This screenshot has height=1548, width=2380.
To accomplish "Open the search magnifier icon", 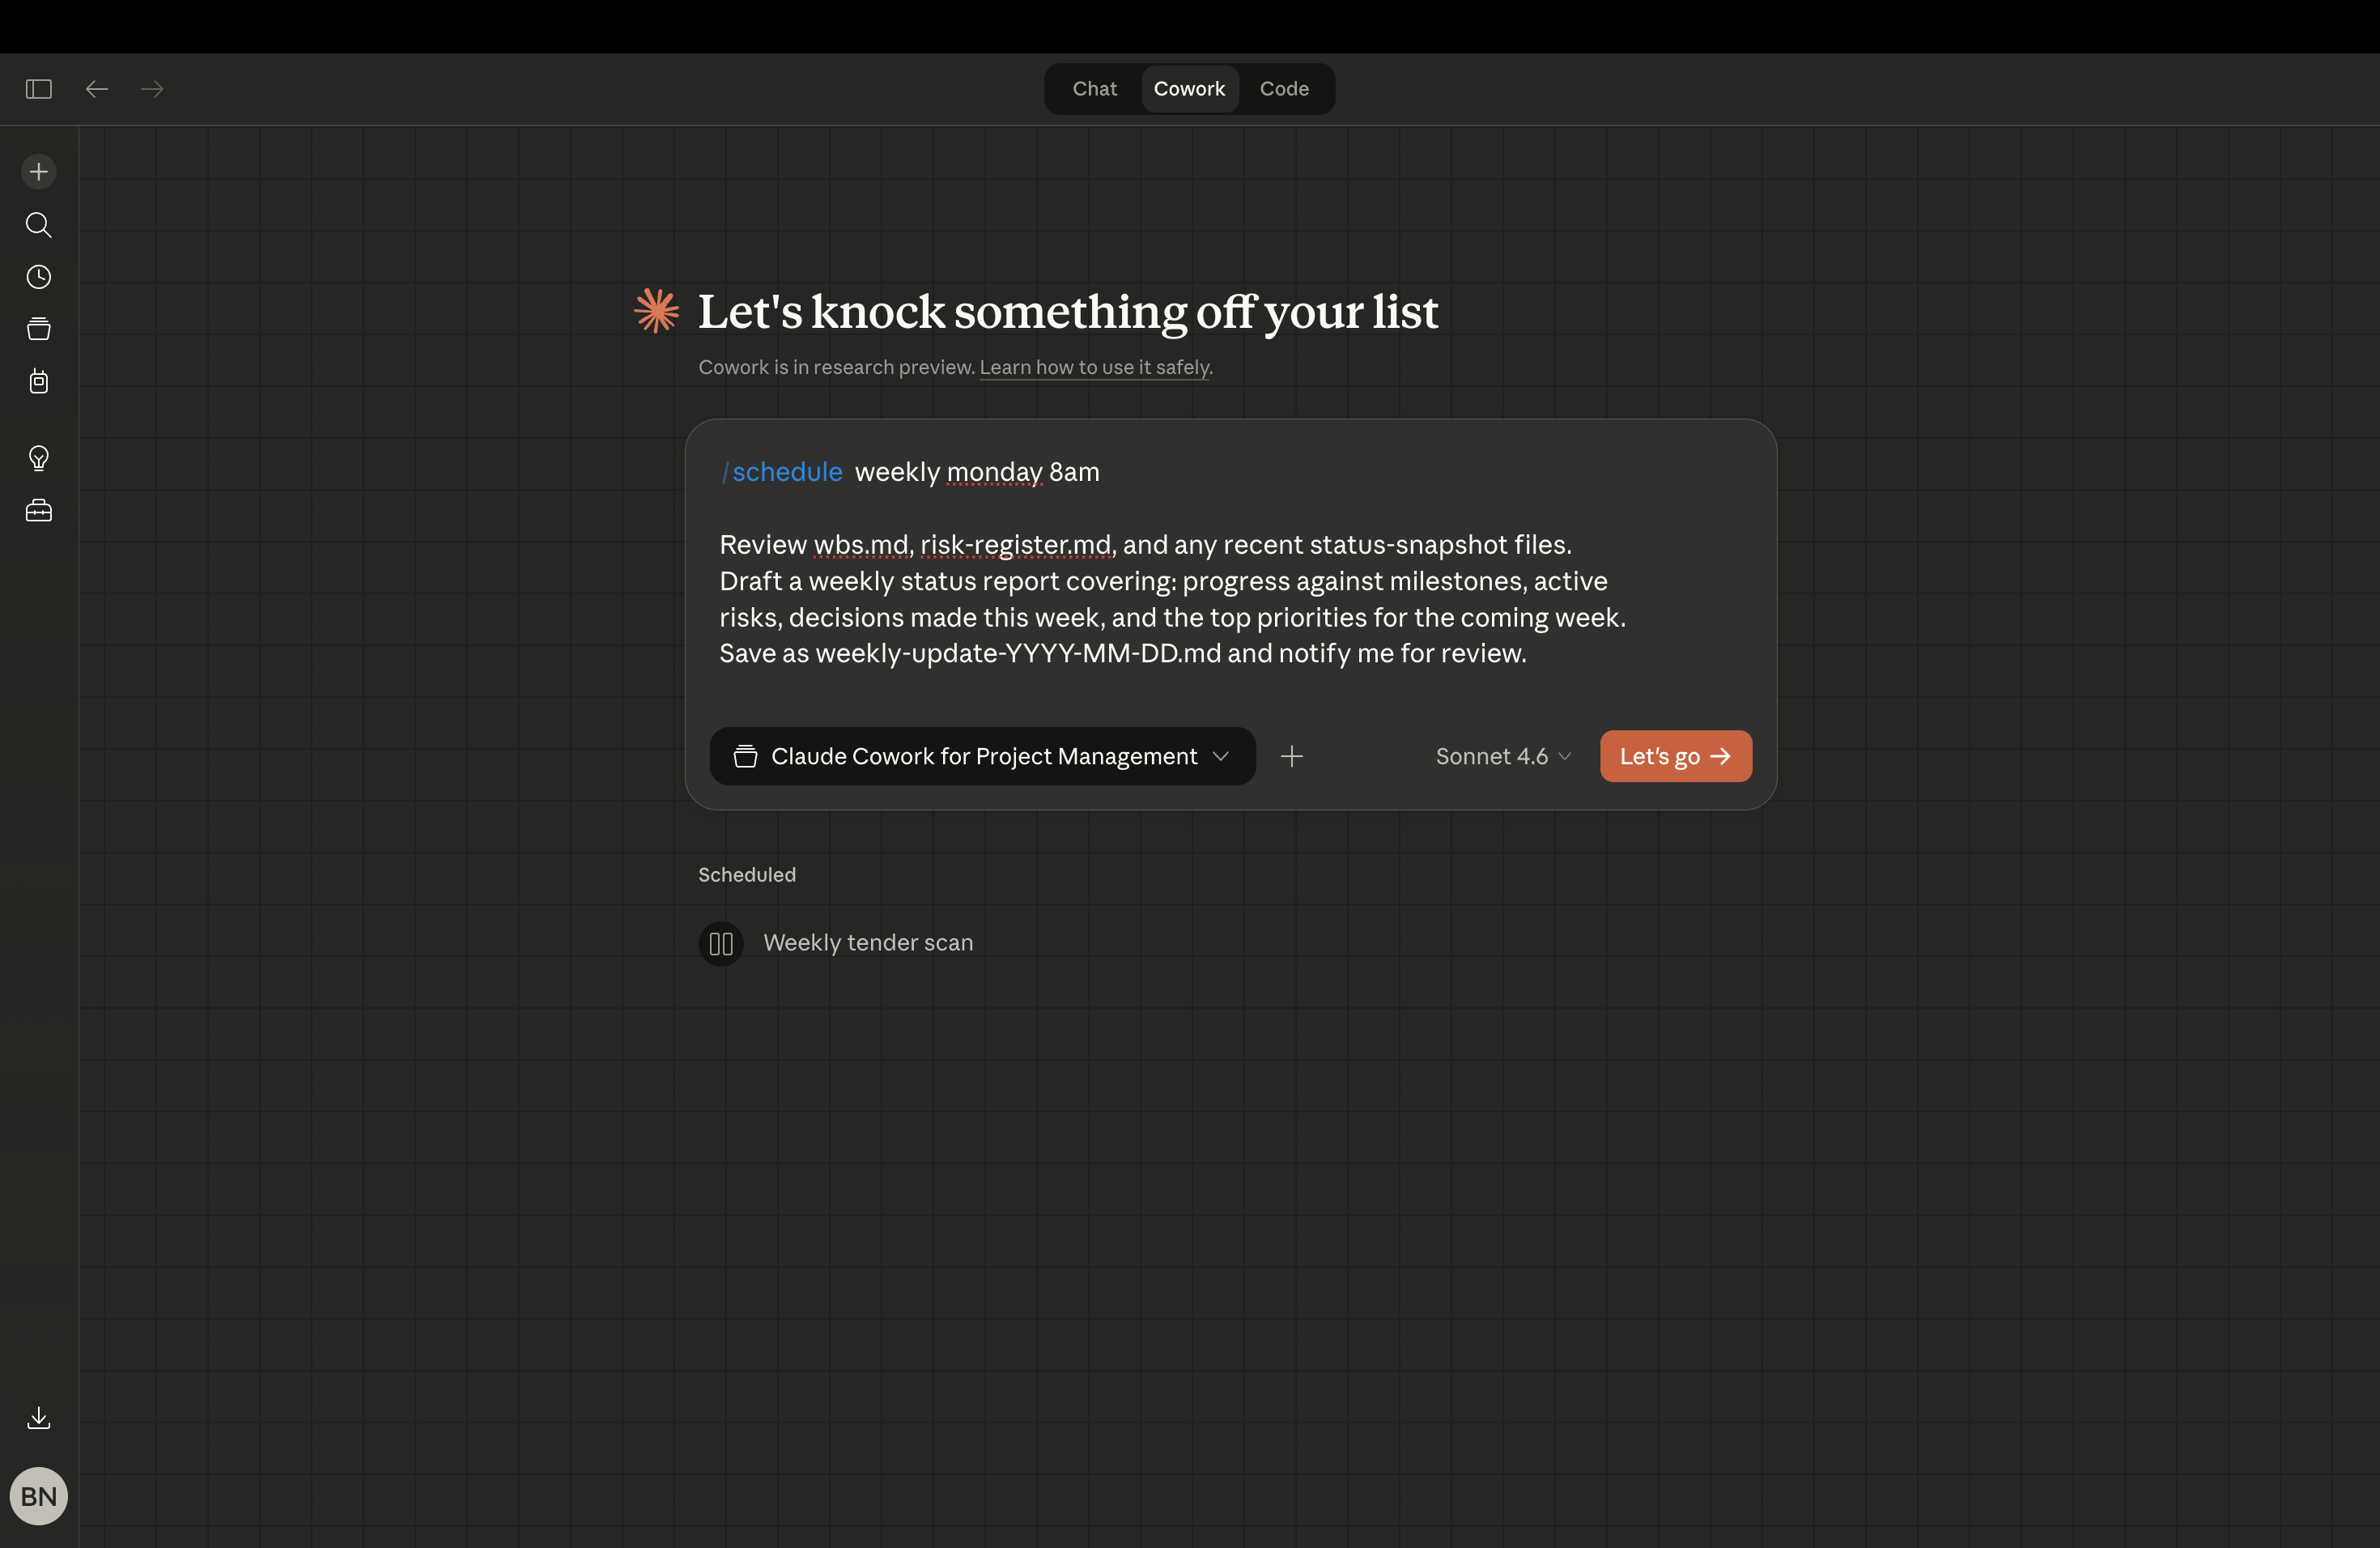I will click(x=38, y=225).
